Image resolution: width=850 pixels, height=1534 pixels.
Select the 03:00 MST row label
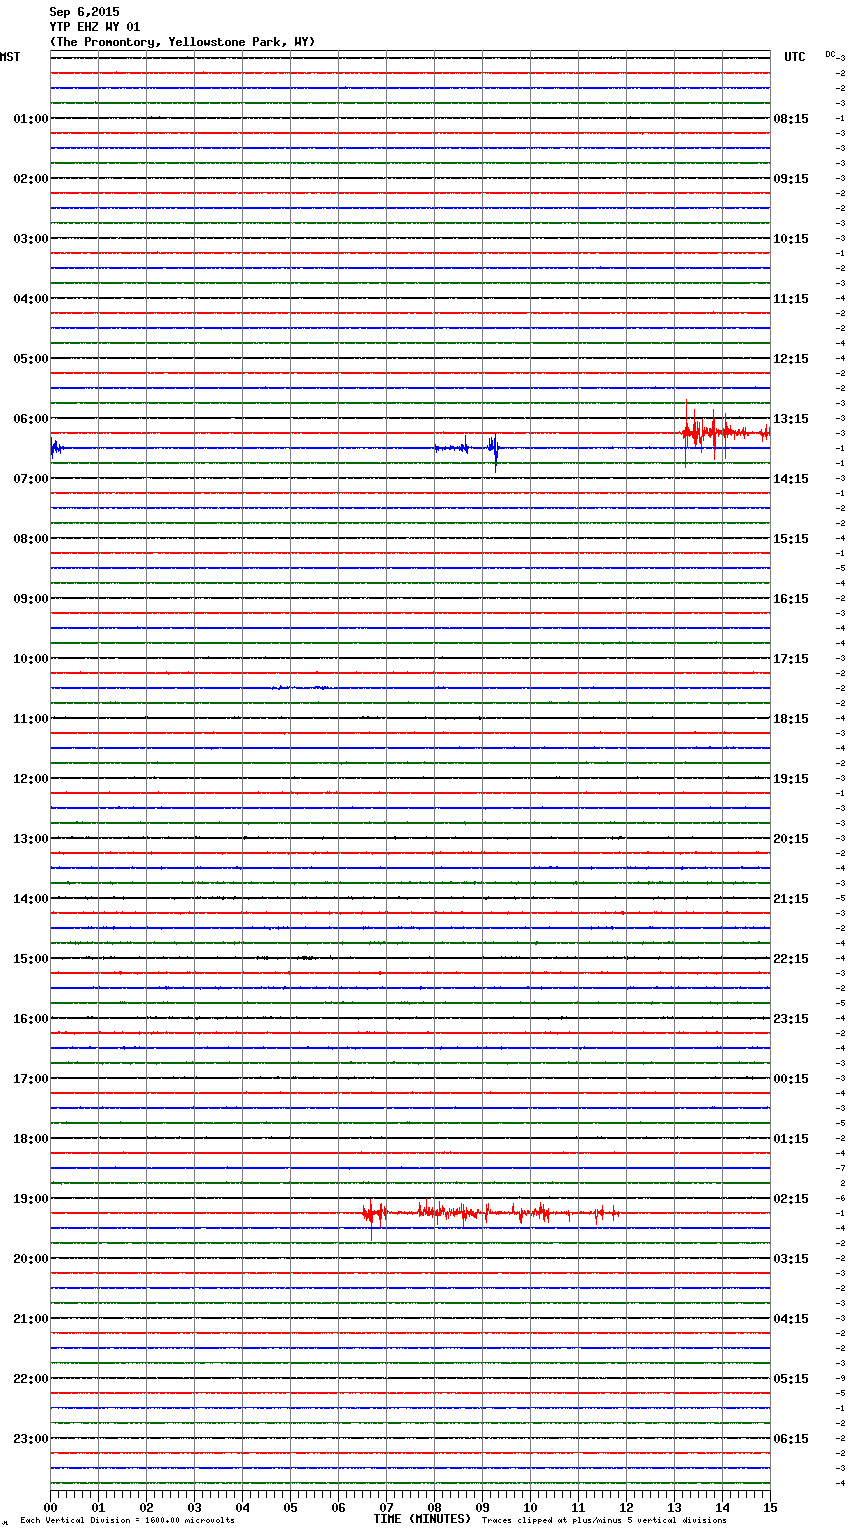[x=30, y=239]
